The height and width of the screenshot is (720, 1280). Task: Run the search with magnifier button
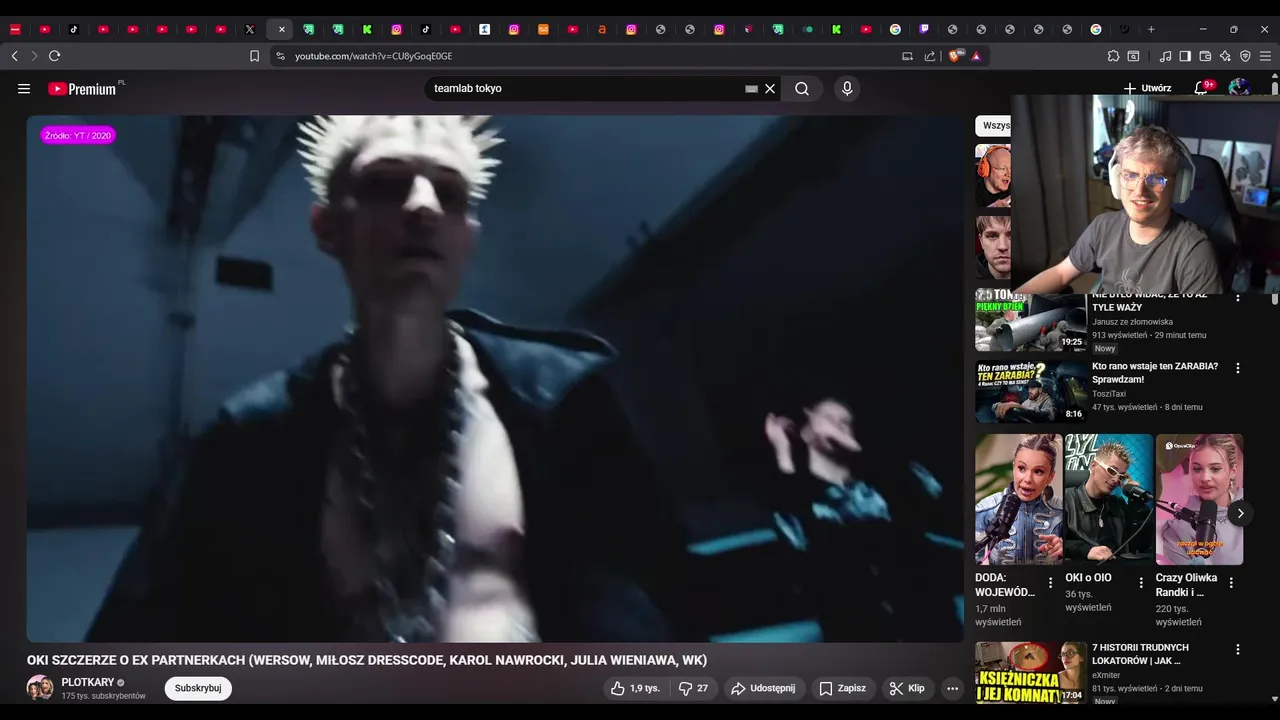coord(802,89)
